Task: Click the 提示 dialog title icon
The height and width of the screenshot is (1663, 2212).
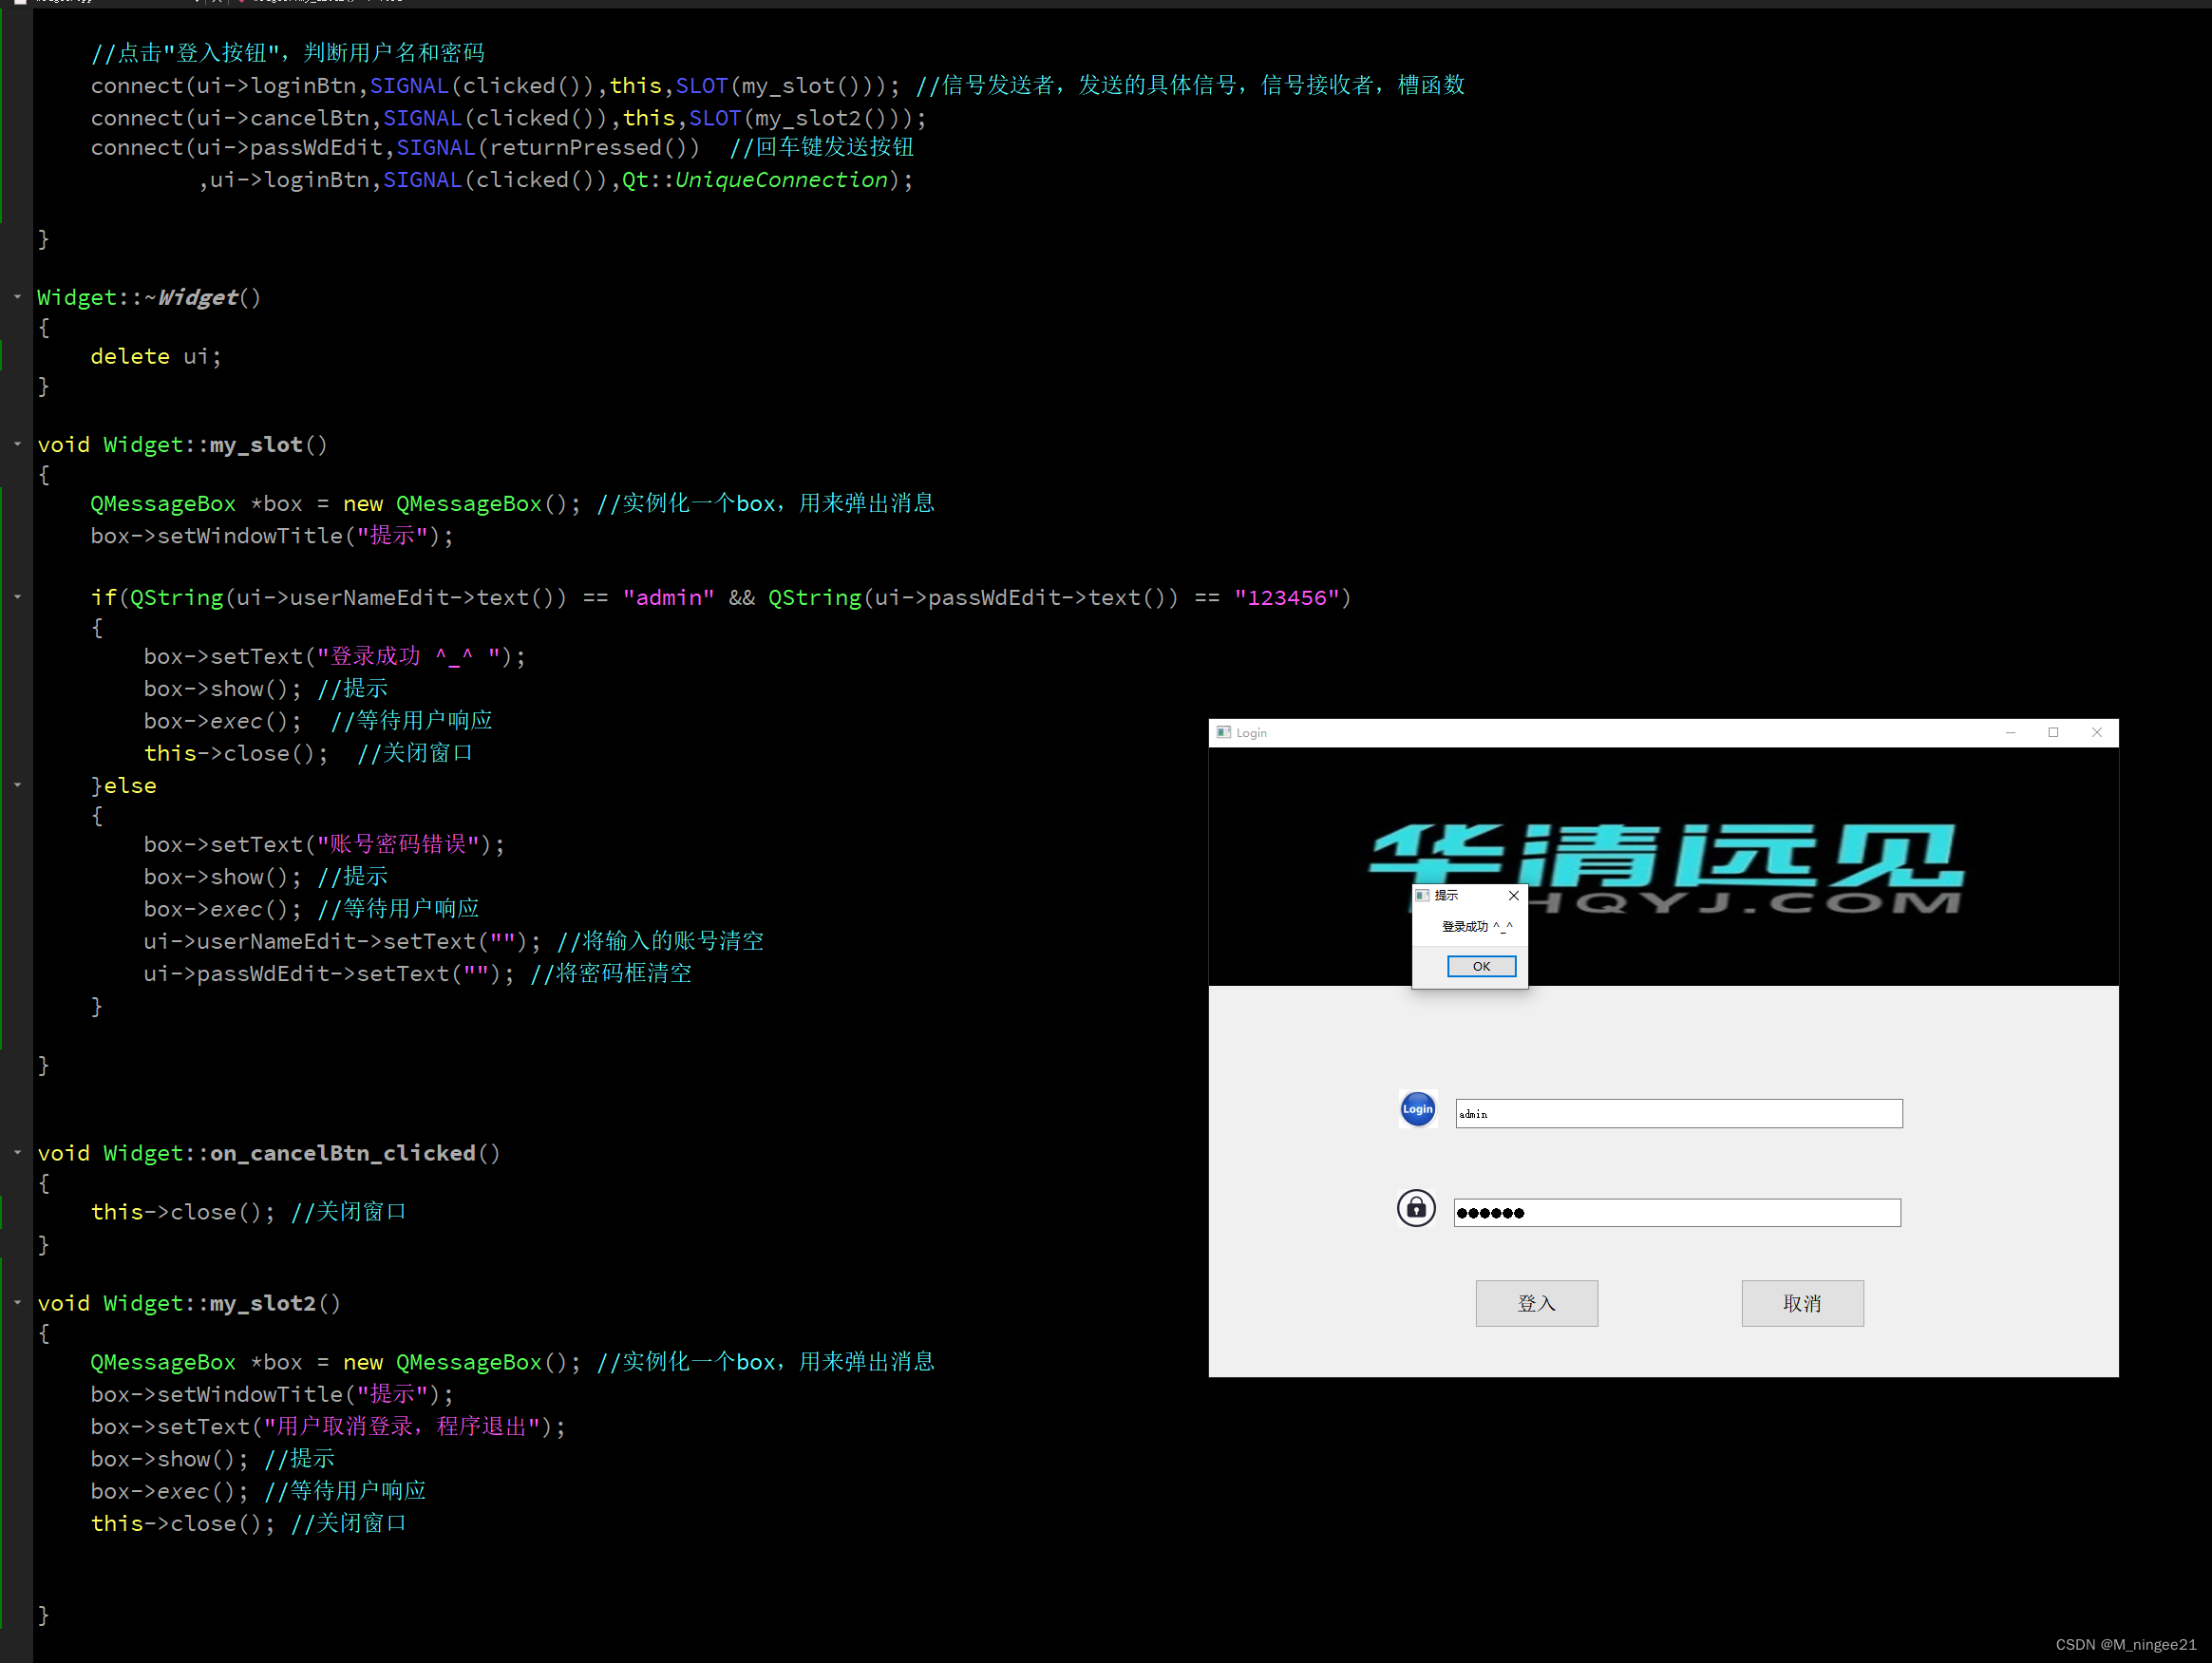Action: [1422, 895]
